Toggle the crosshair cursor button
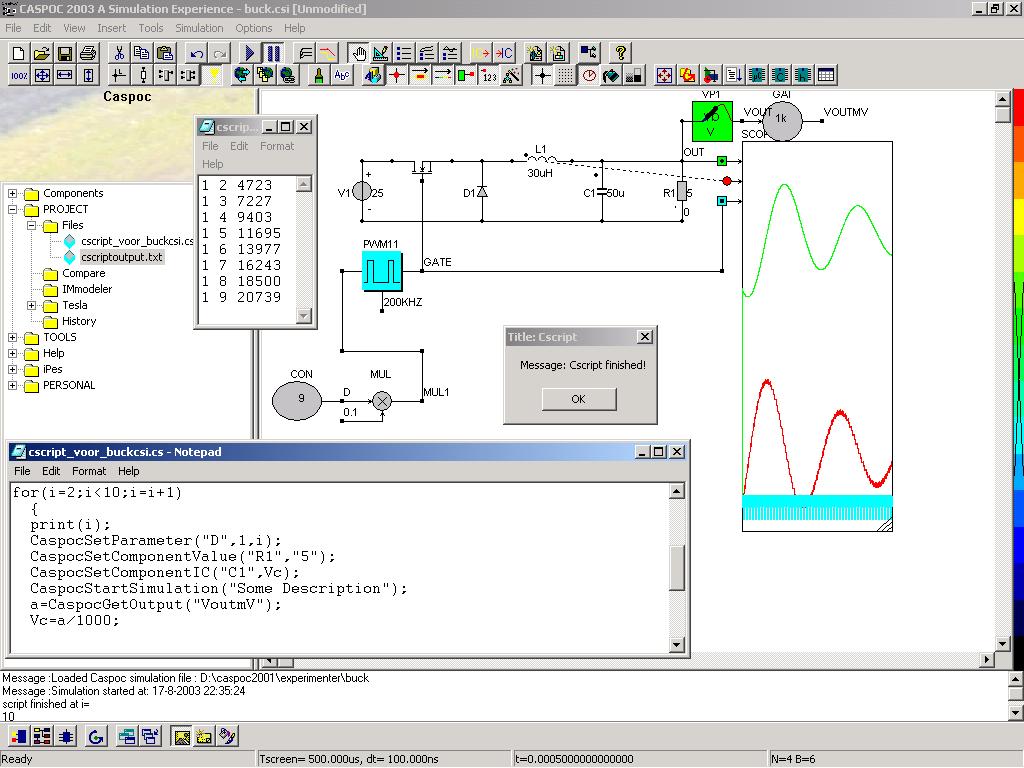Screen dimensions: 1024x768 coord(542,75)
